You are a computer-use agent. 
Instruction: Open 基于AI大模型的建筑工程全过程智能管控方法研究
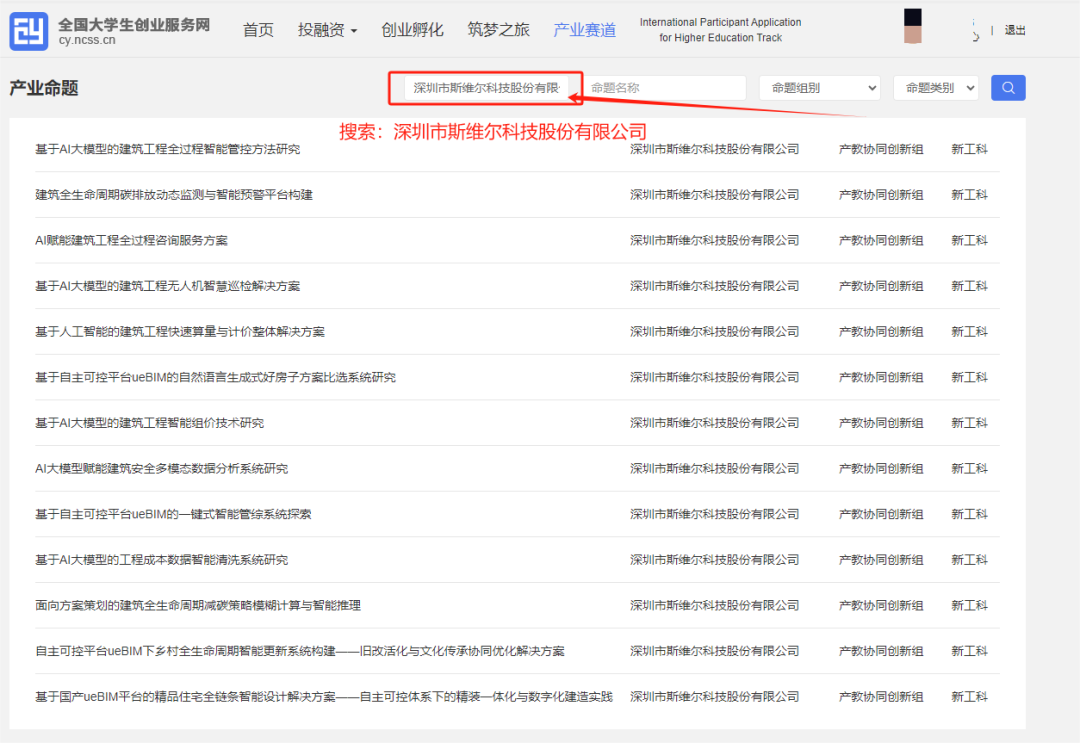point(167,149)
